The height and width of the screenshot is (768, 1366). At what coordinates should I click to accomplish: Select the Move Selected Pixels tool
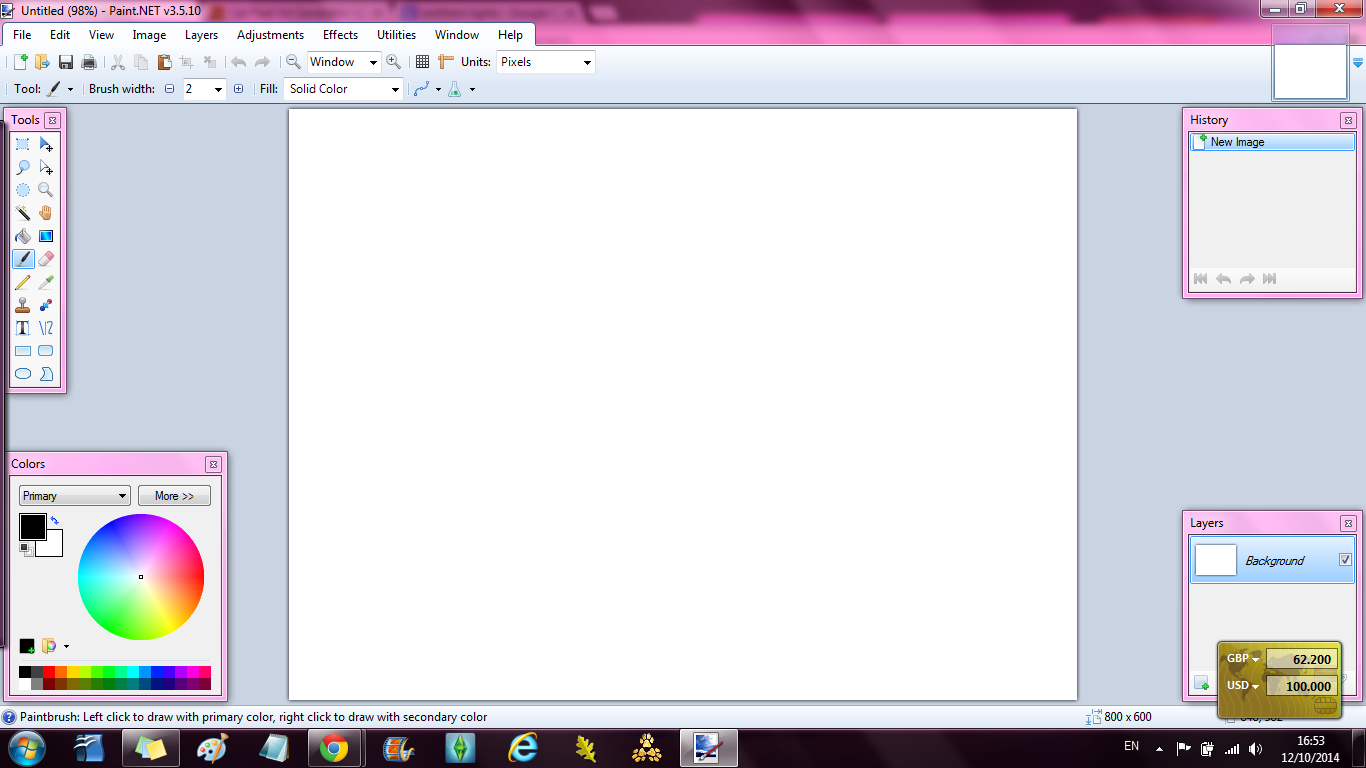click(x=46, y=144)
